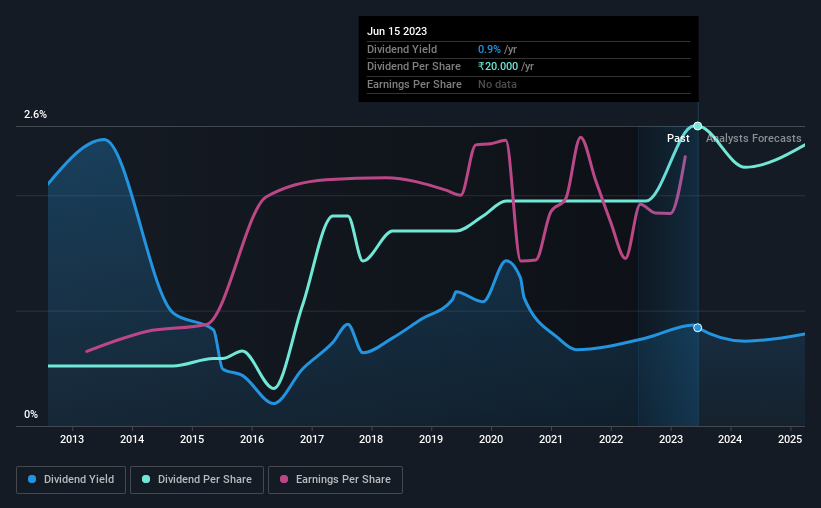Click the 2015 x-axis label
This screenshot has width=821, height=508.
(192, 439)
